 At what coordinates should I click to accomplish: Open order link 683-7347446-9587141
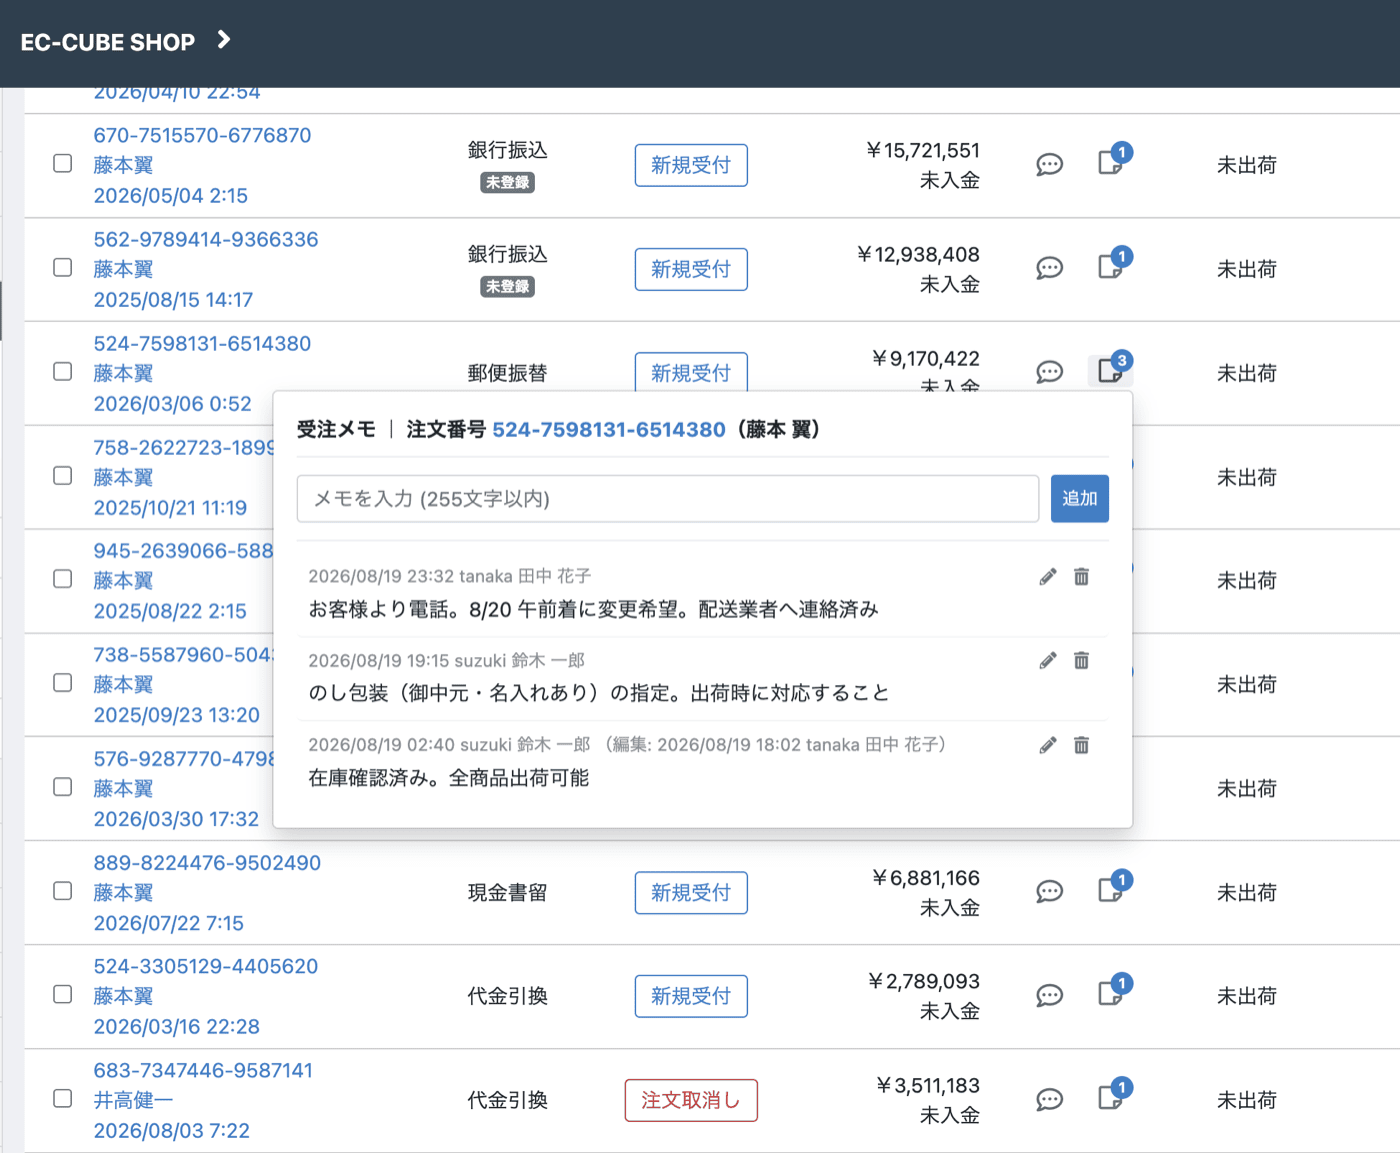pos(203,1071)
